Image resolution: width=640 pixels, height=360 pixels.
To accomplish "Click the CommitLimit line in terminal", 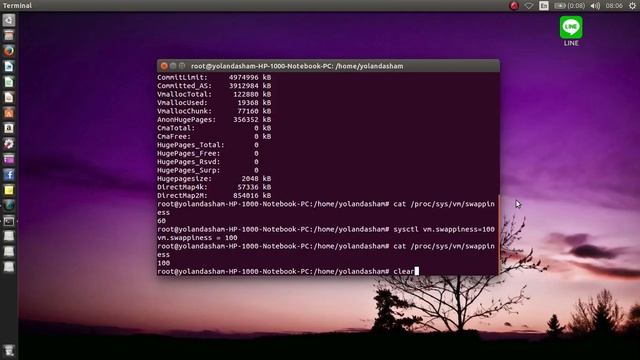I will (214, 77).
